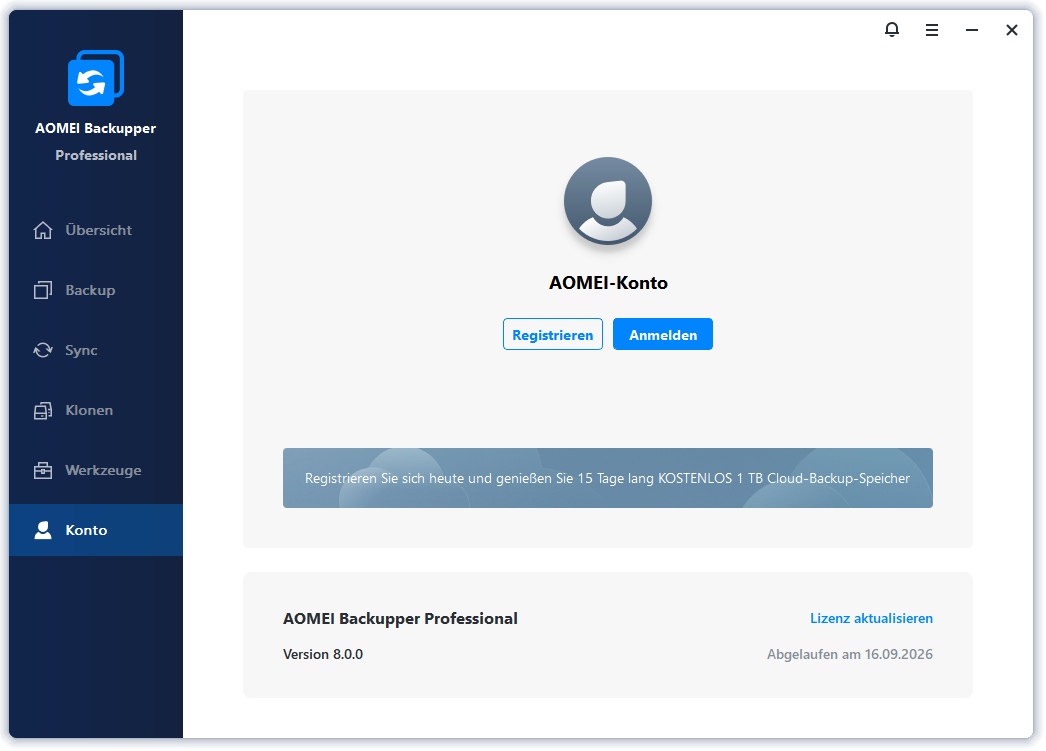The height and width of the screenshot is (751, 1046).
Task: Open the hamburger menu
Action: [x=932, y=30]
